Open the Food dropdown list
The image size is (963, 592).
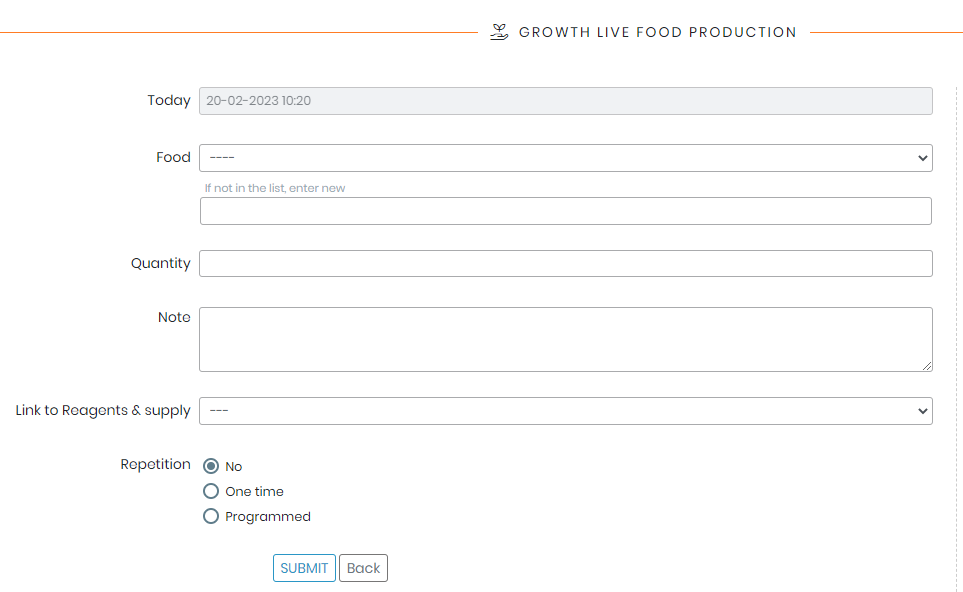[x=566, y=158]
